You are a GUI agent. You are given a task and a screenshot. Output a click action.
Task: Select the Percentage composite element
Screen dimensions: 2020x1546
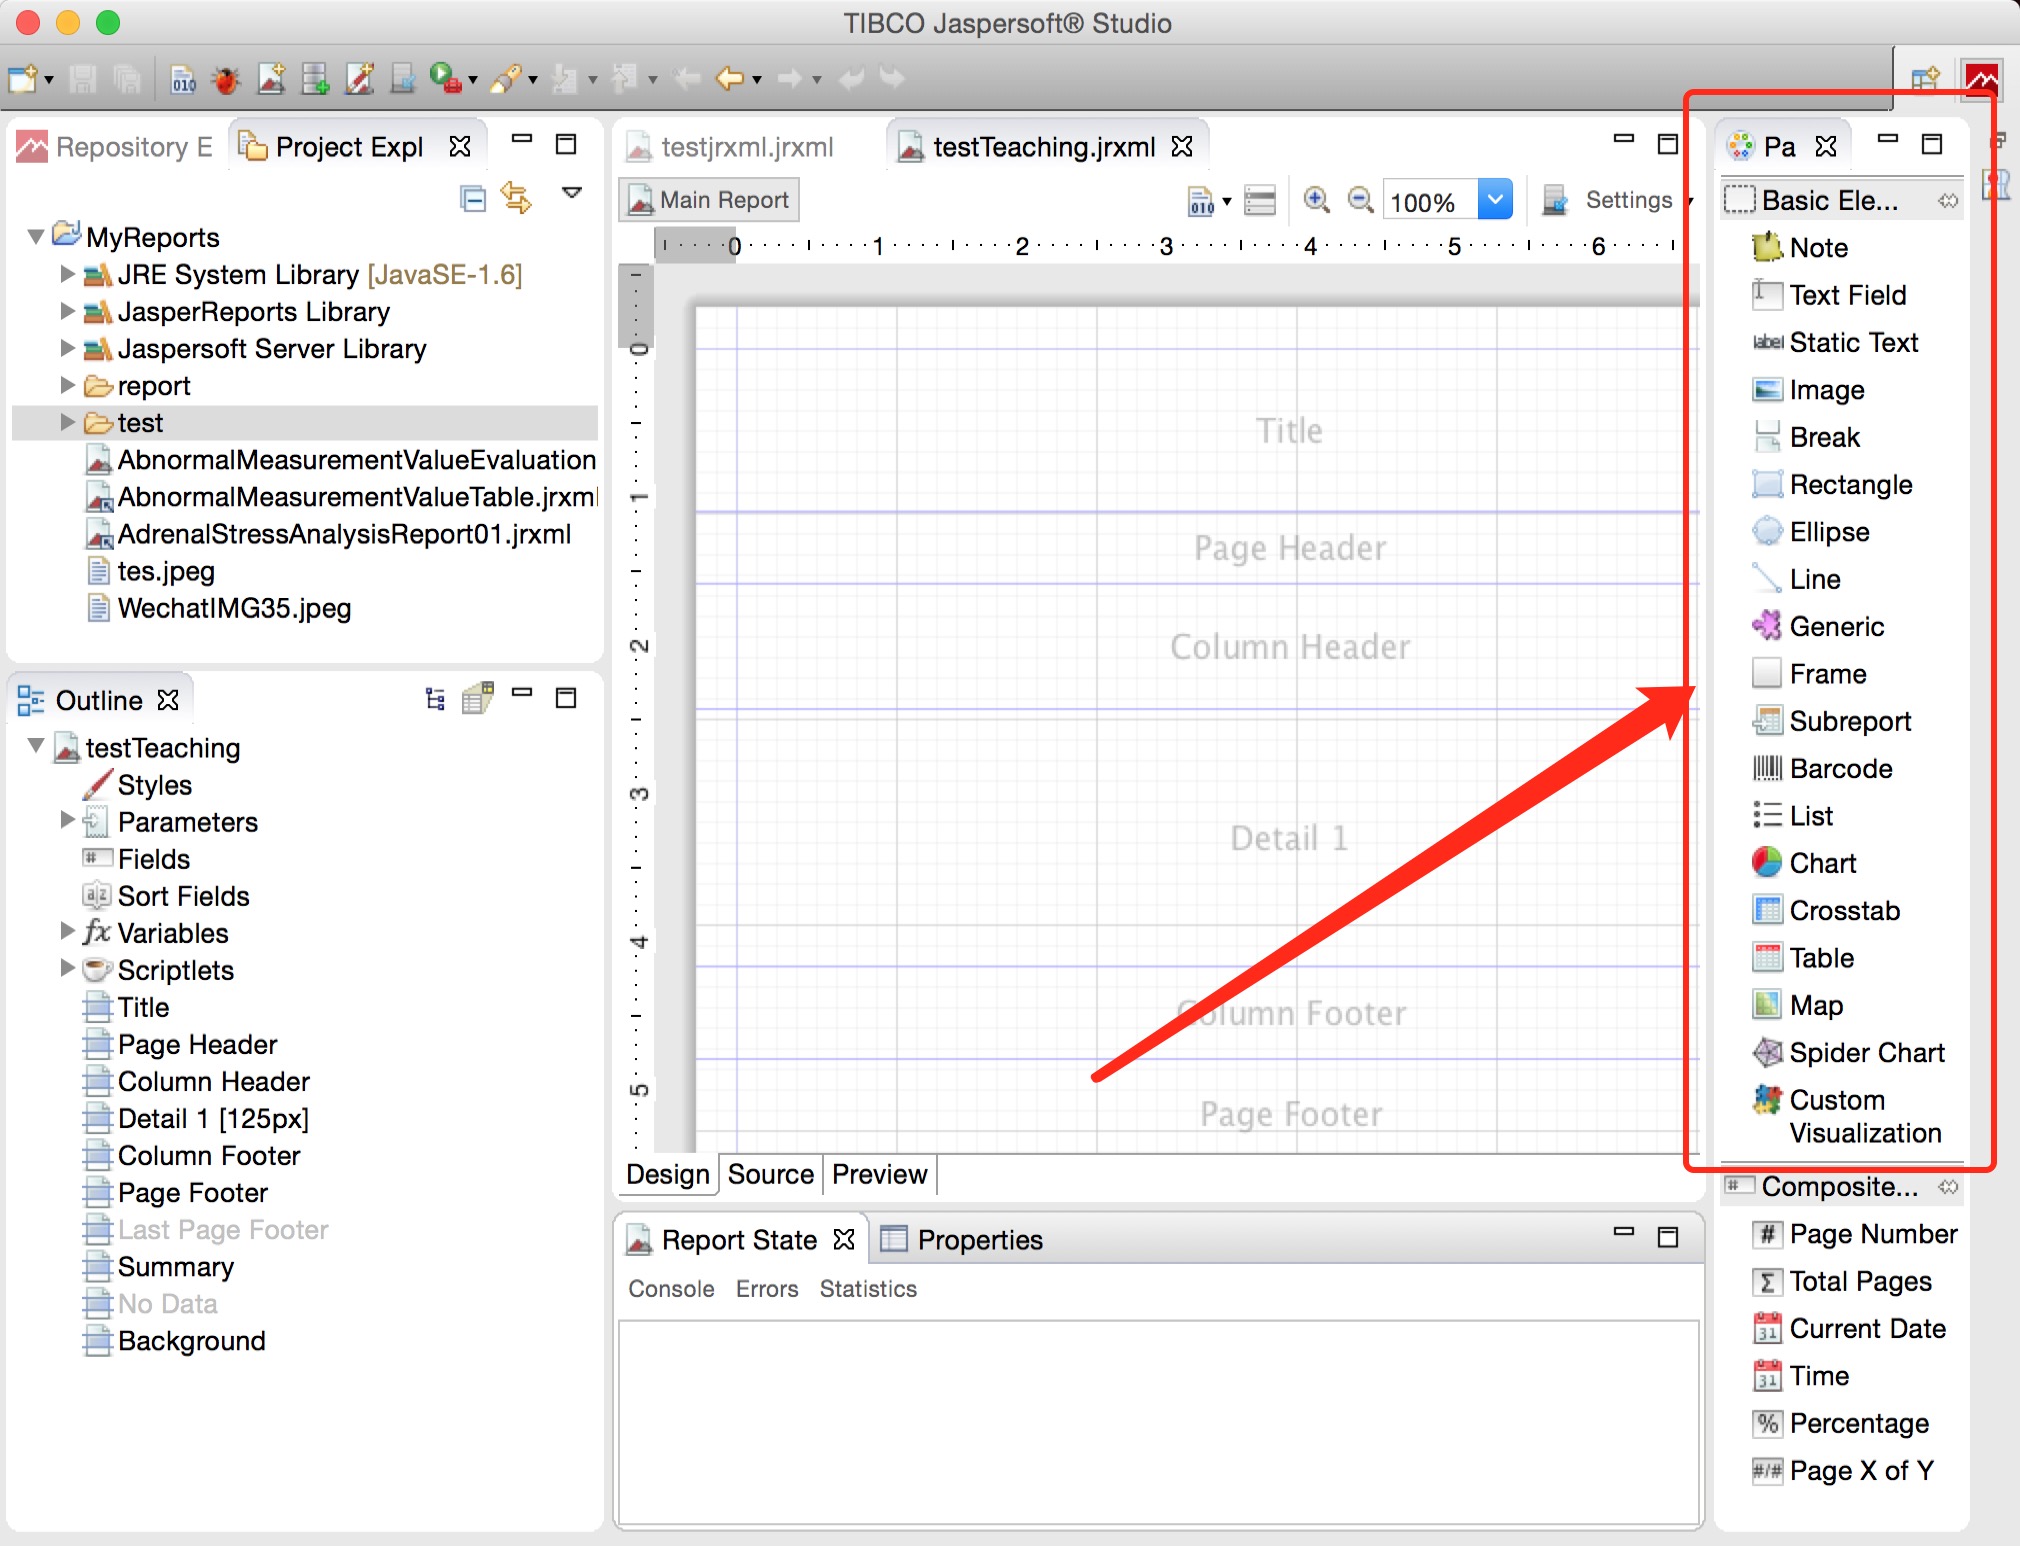[x=1841, y=1423]
